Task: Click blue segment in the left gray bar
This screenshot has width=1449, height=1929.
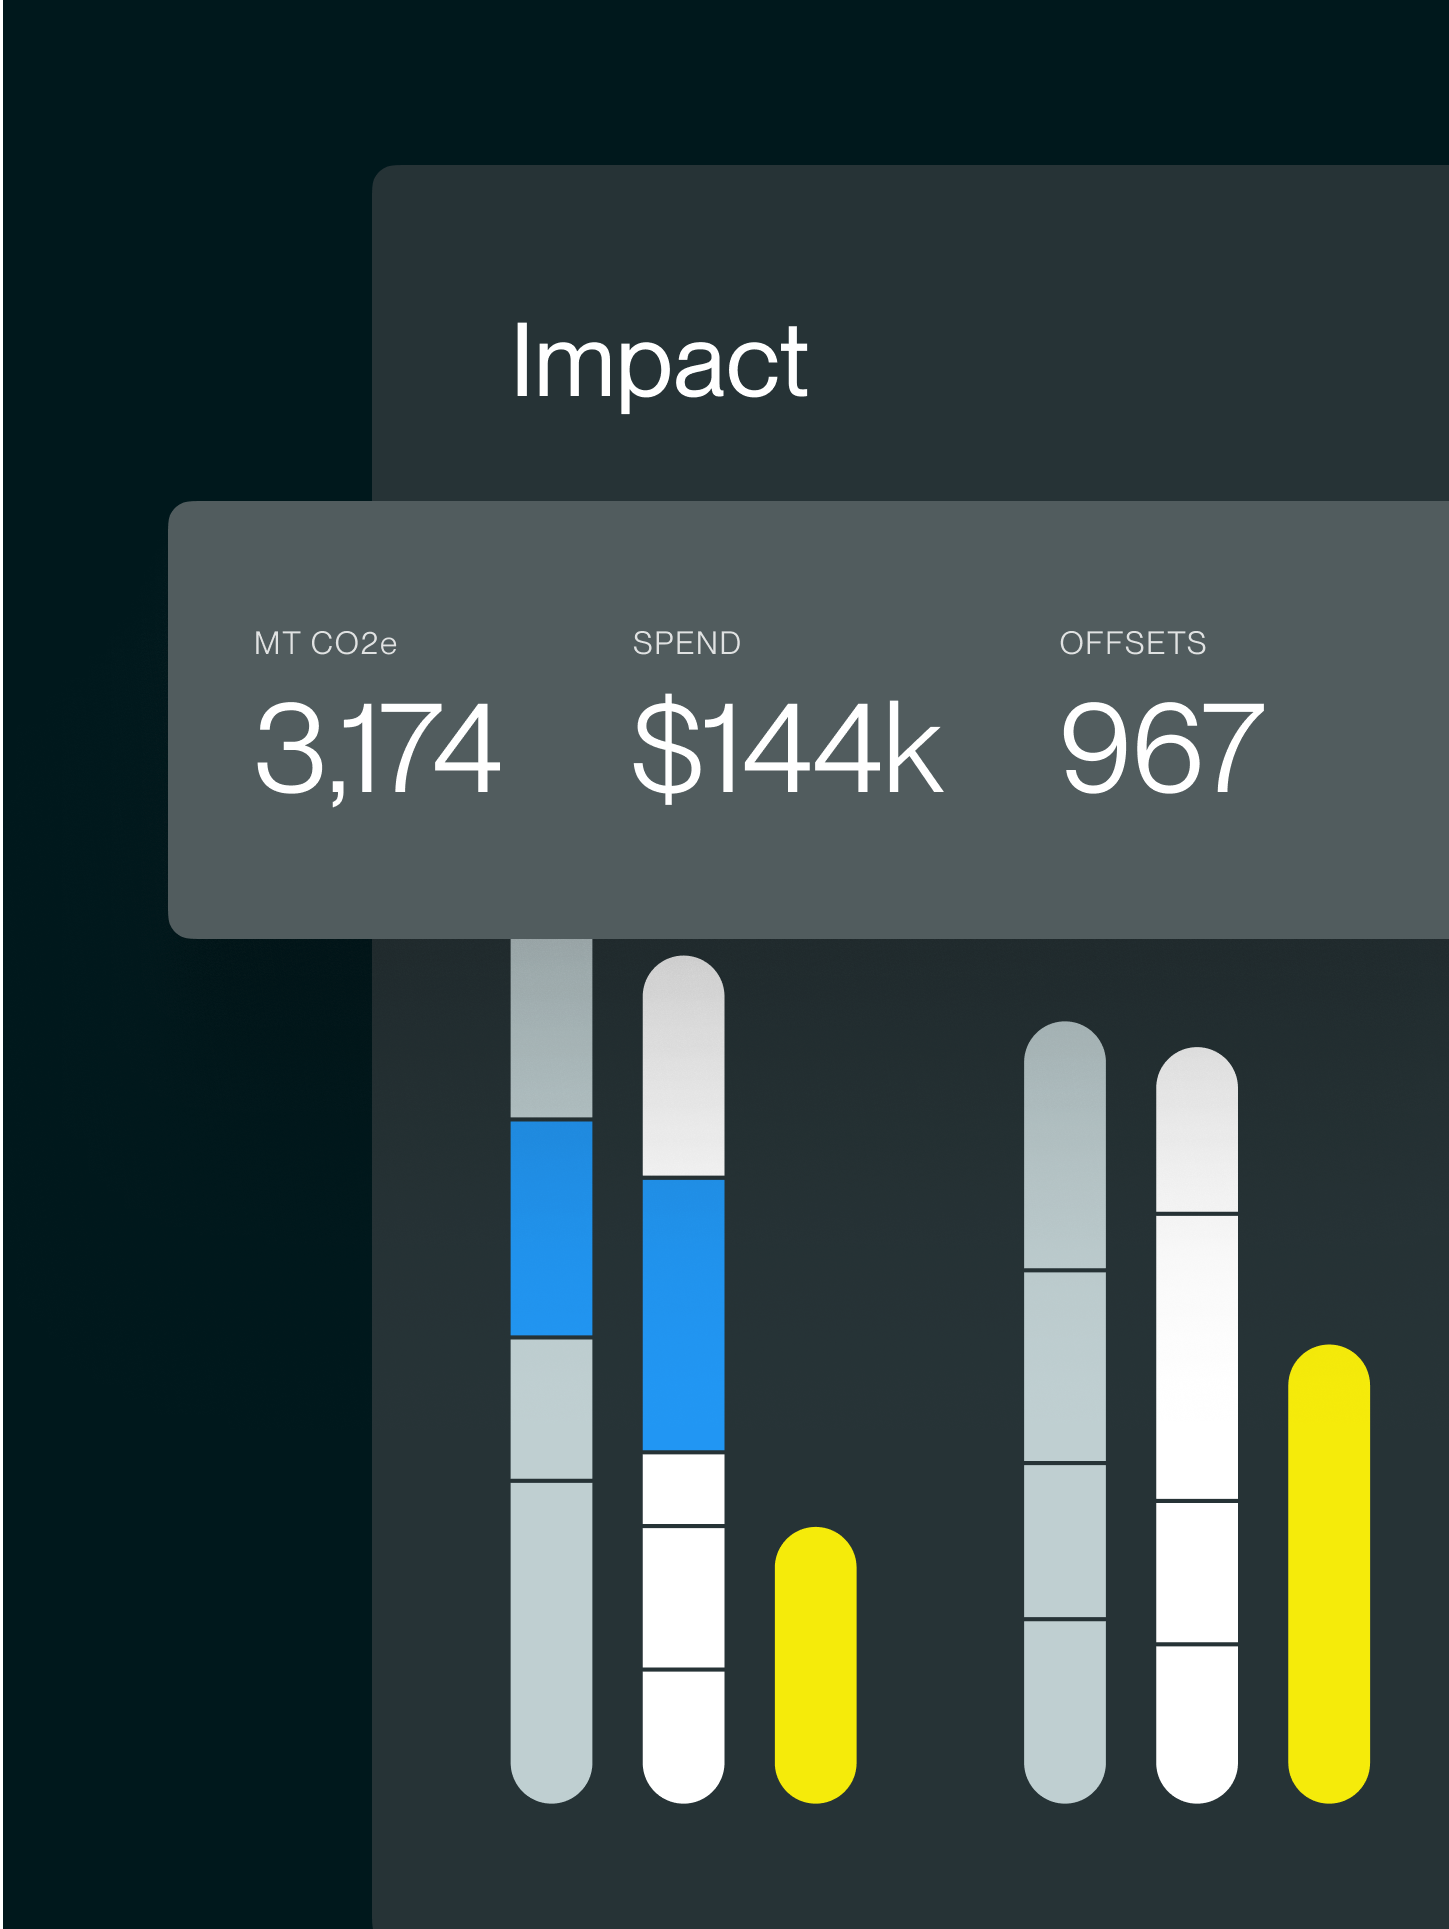Action: pyautogui.click(x=551, y=1228)
